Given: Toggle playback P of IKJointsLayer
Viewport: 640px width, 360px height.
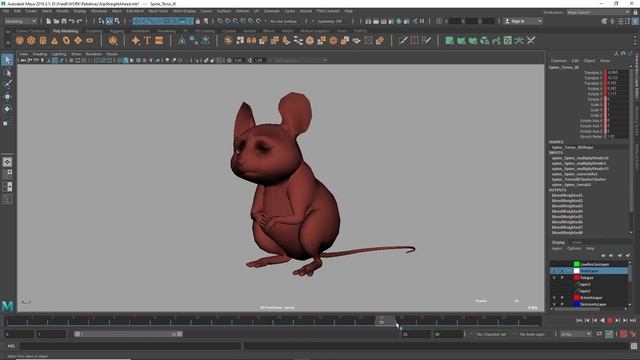Looking at the screenshot, I should pos(562,298).
